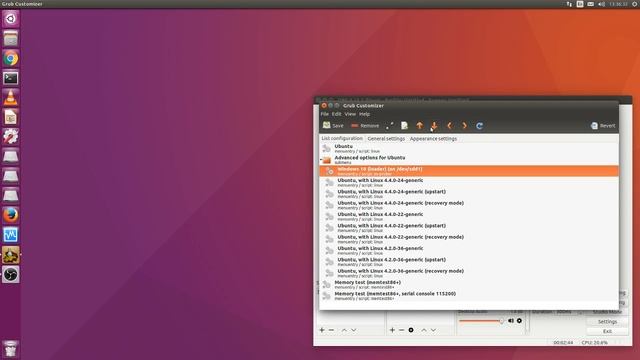Select 'Ubuntu, with Linux 4.4.0-24-generic (upstart)' entry
The width and height of the screenshot is (640, 360).
pyautogui.click(x=469, y=194)
